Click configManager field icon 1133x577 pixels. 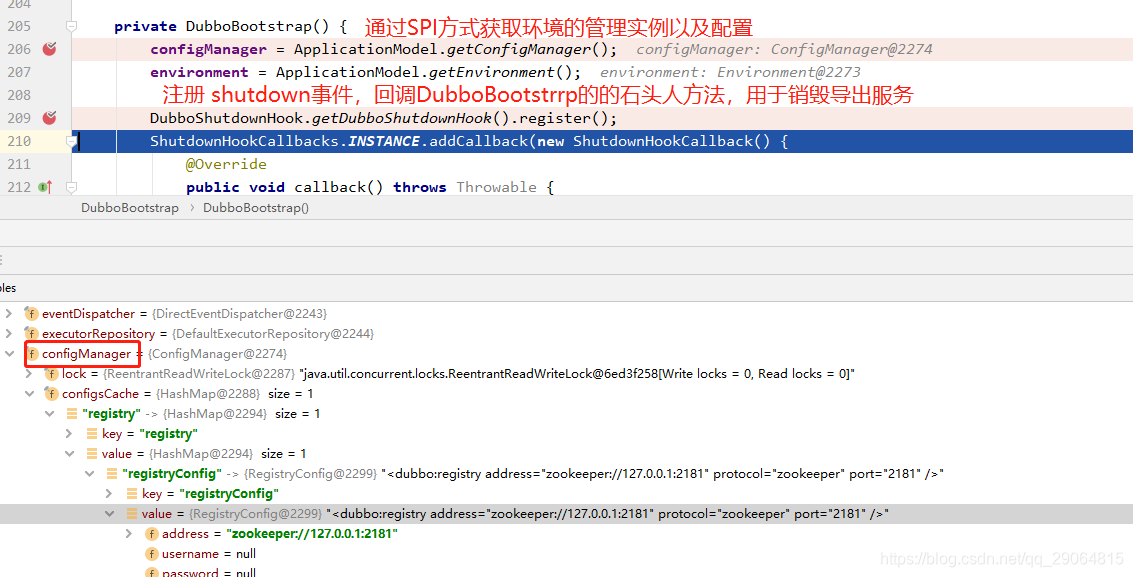click(31, 354)
